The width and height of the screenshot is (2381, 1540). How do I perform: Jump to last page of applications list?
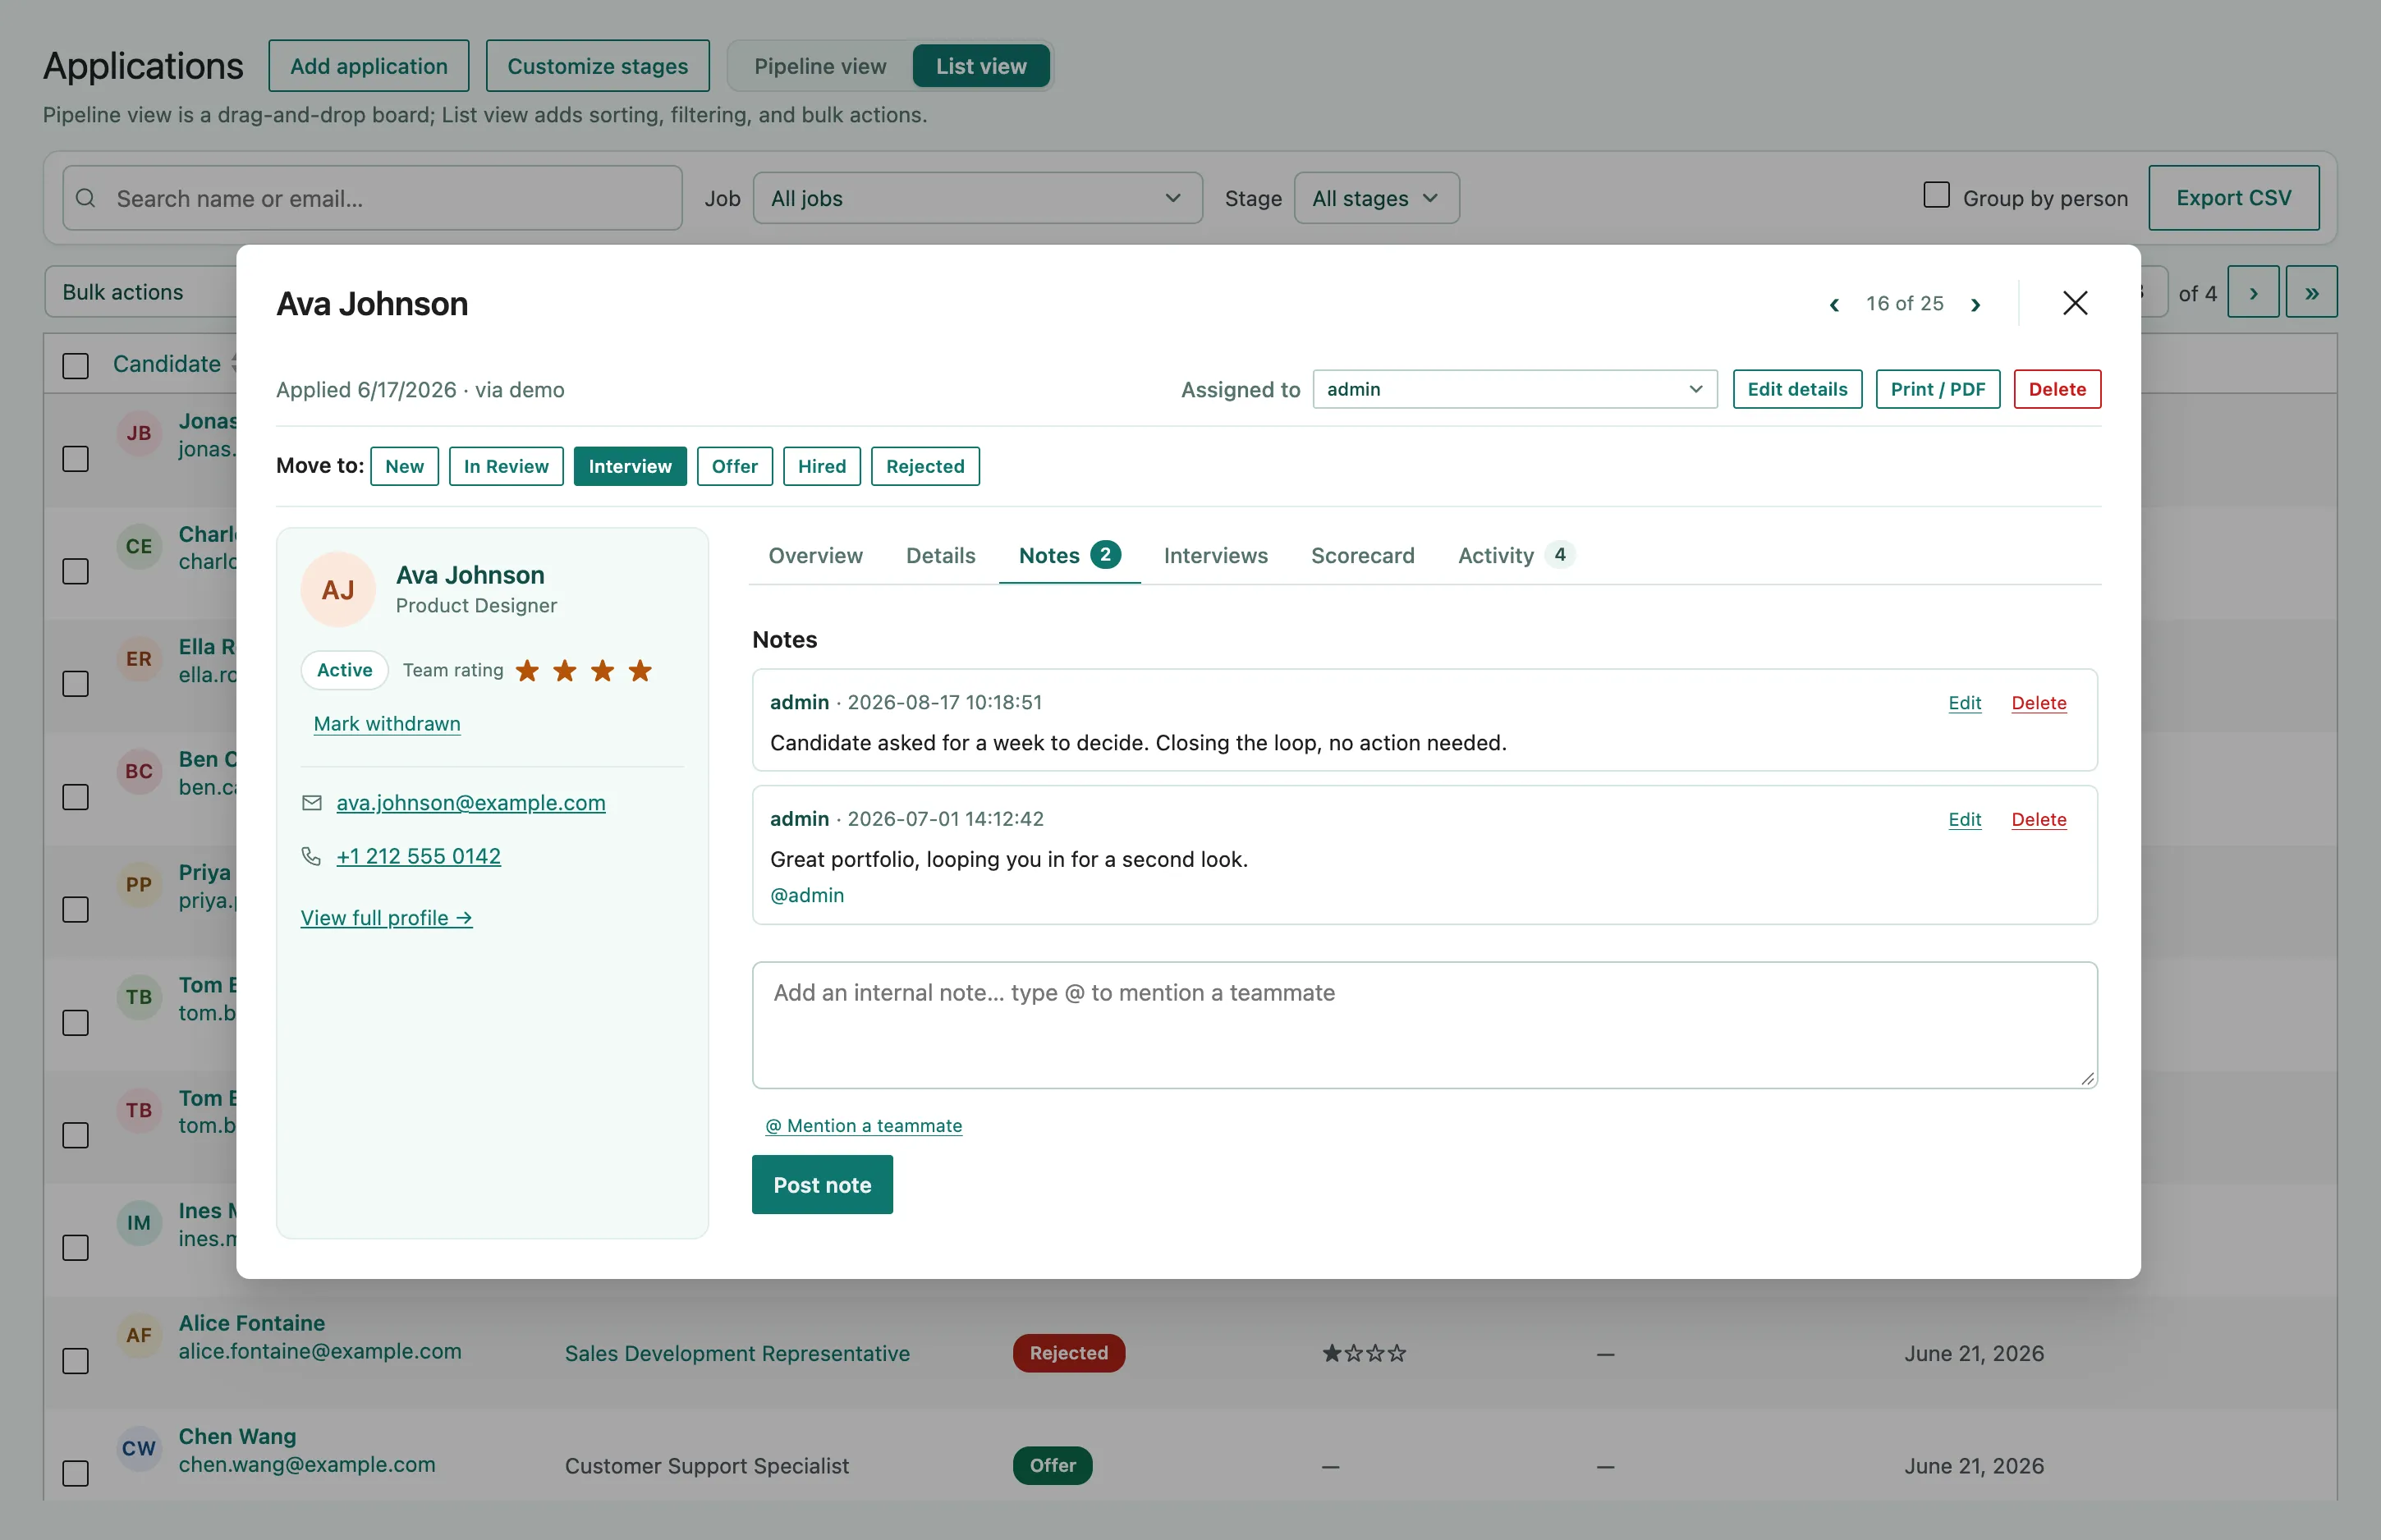(2312, 292)
